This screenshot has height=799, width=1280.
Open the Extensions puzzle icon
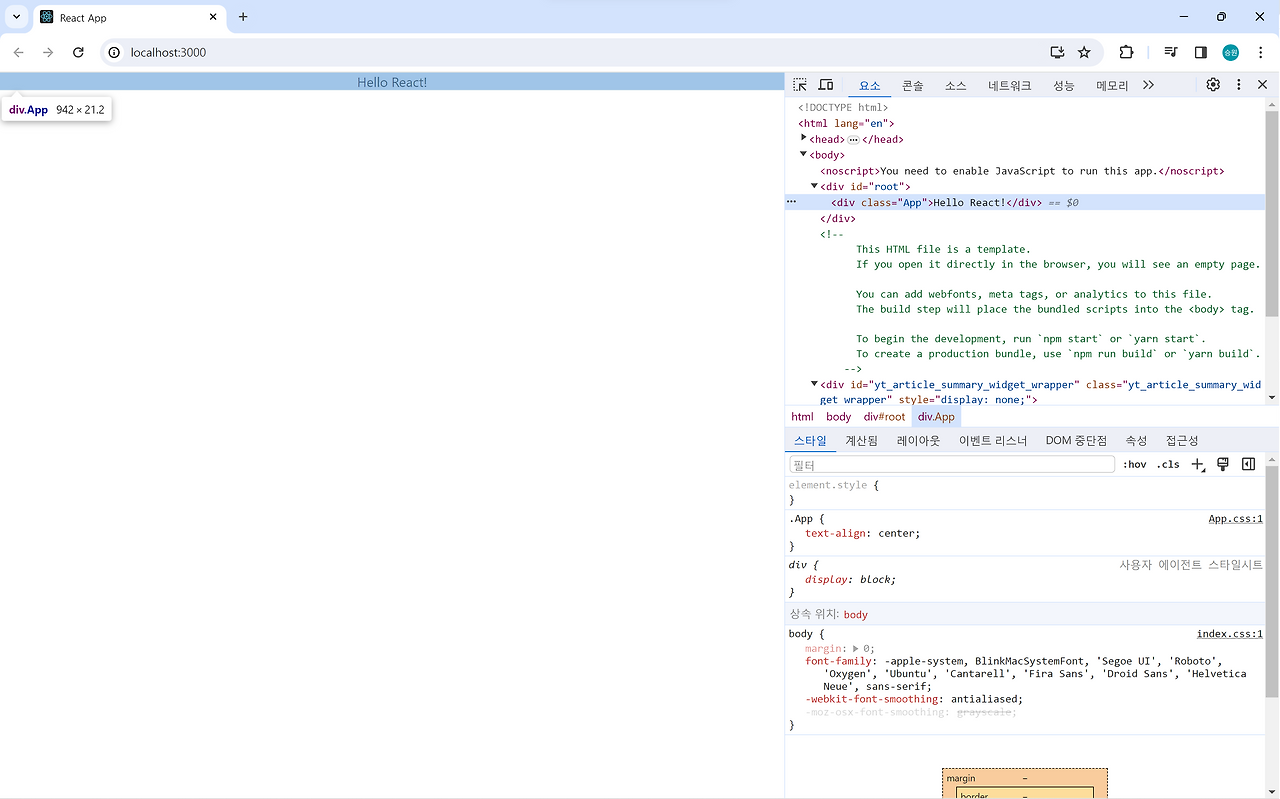(x=1126, y=52)
